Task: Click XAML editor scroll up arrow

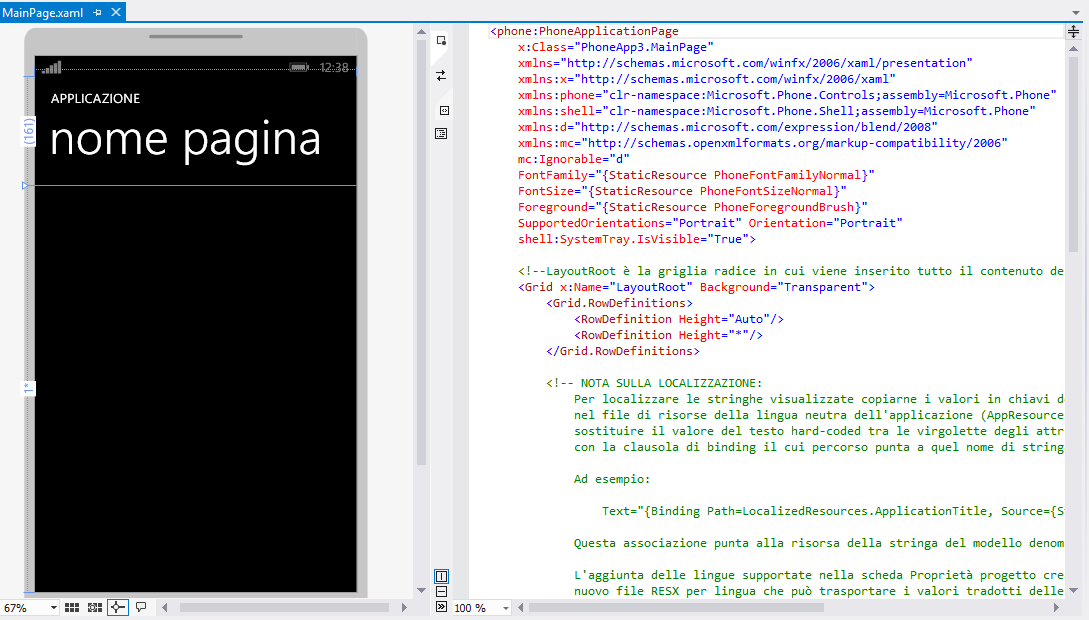Action: coord(1074,49)
